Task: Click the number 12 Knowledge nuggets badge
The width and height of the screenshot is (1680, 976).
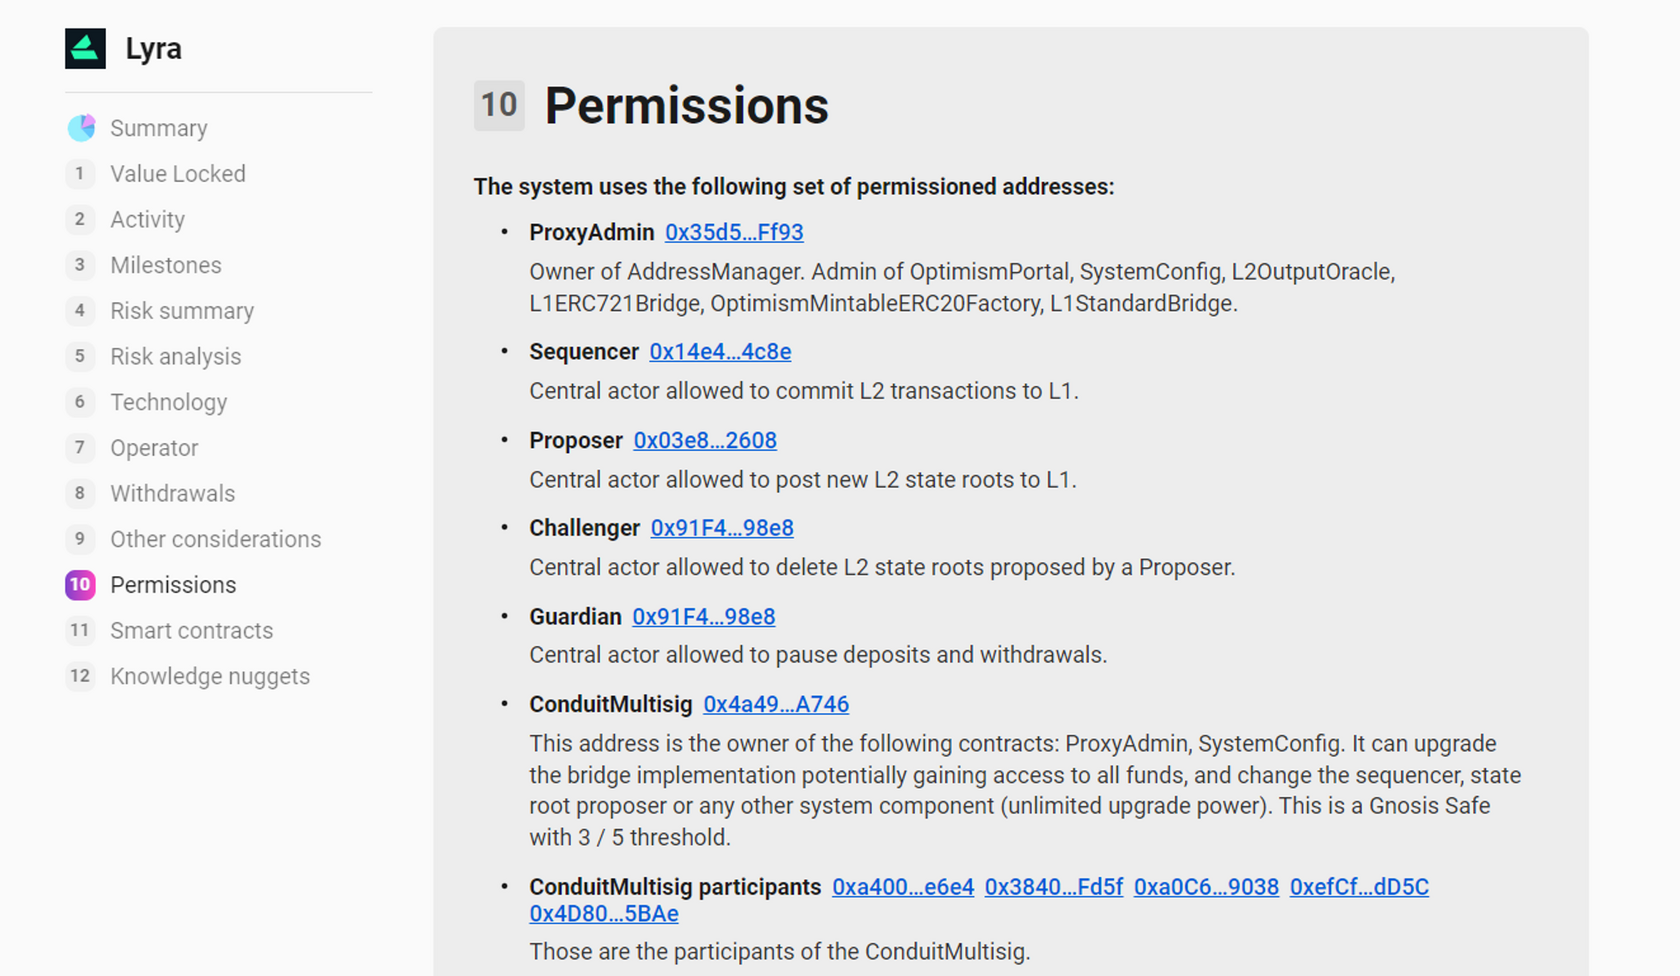Action: 80,676
